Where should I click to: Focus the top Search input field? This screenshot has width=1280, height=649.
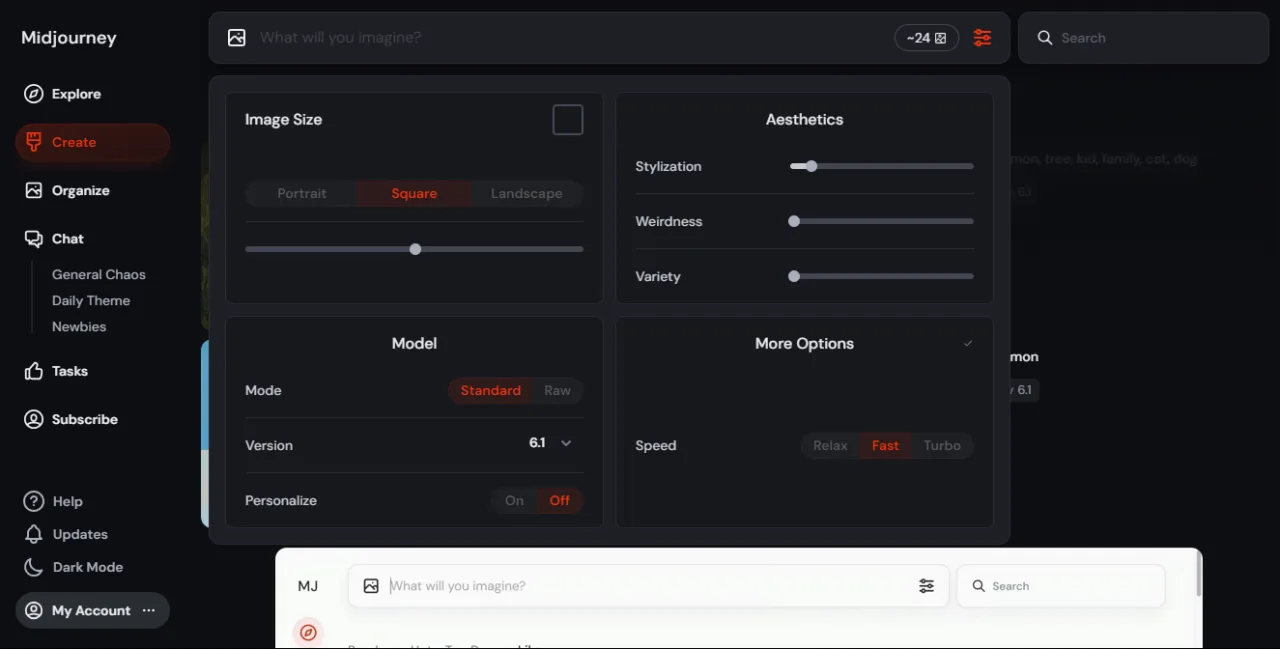pyautogui.click(x=1143, y=38)
